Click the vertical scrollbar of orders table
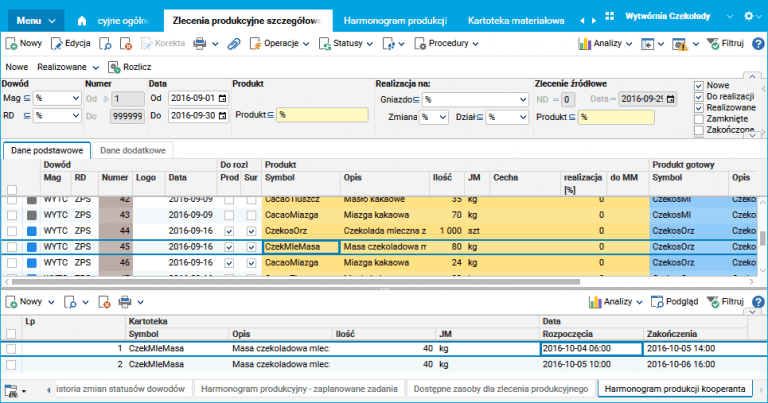 coord(762,238)
